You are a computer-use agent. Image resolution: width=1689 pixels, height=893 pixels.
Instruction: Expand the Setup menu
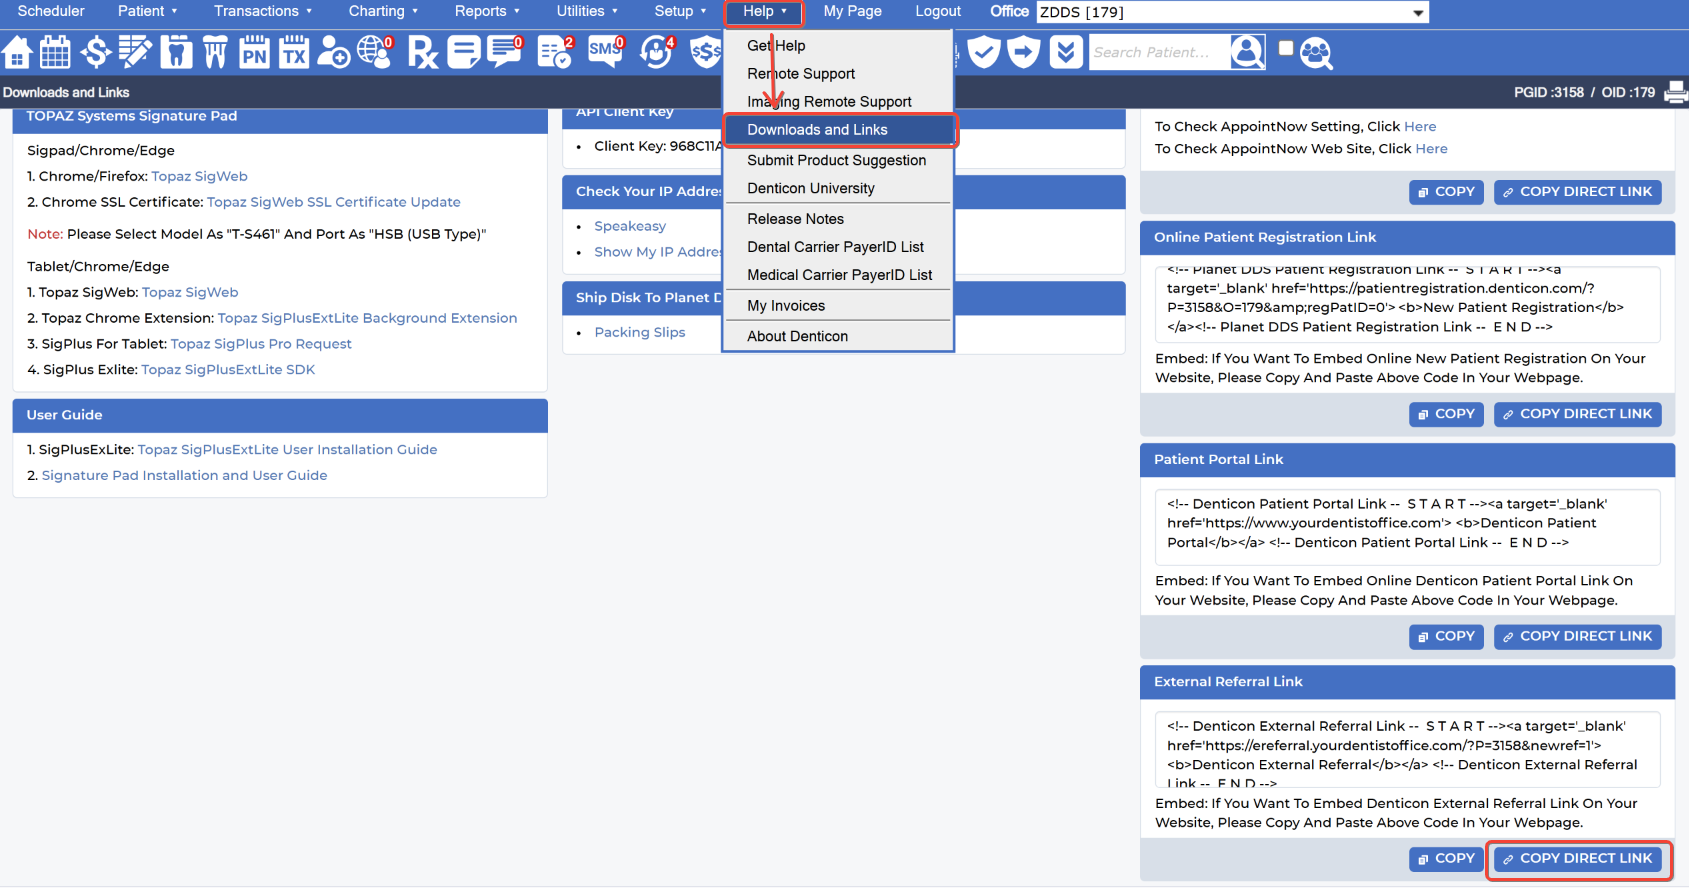click(x=680, y=11)
